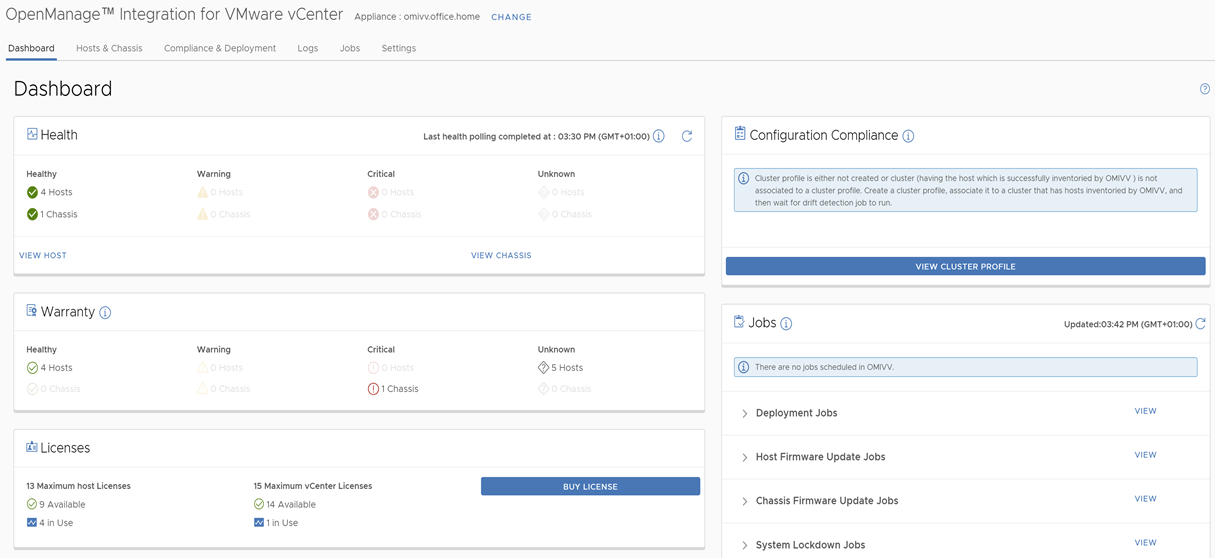Image resolution: width=1215 pixels, height=558 pixels.
Task: Expand Deployment Jobs section
Action: click(745, 413)
